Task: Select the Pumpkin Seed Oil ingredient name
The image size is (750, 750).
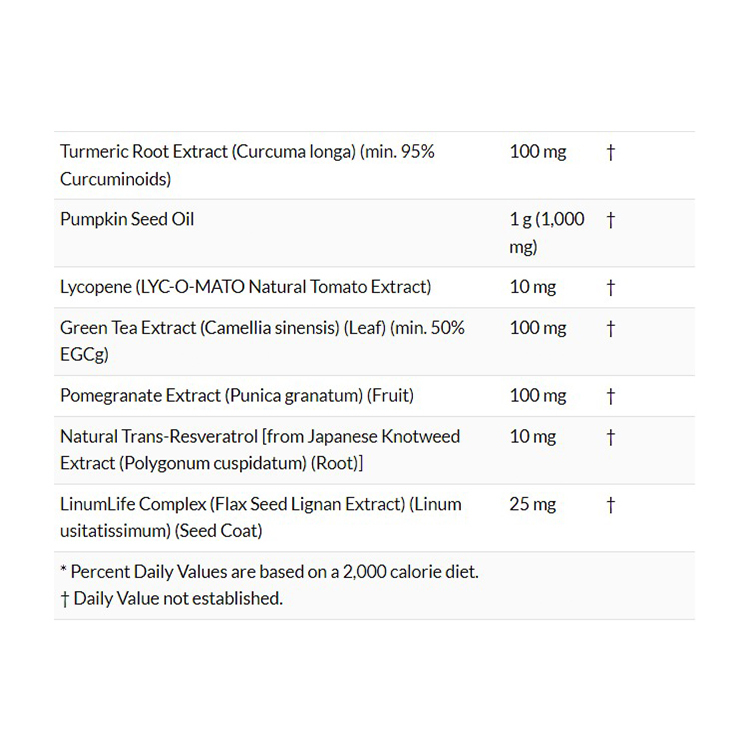Action: coord(127,219)
